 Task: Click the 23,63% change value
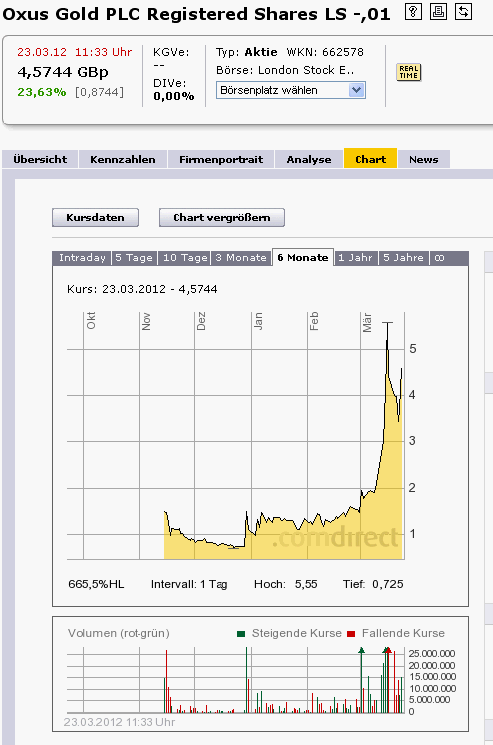pos(42,92)
